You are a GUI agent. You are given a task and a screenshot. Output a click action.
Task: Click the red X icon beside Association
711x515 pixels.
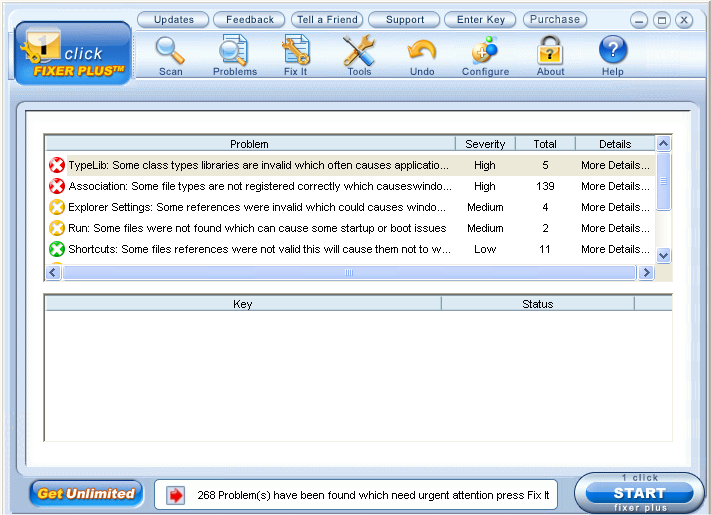point(57,186)
